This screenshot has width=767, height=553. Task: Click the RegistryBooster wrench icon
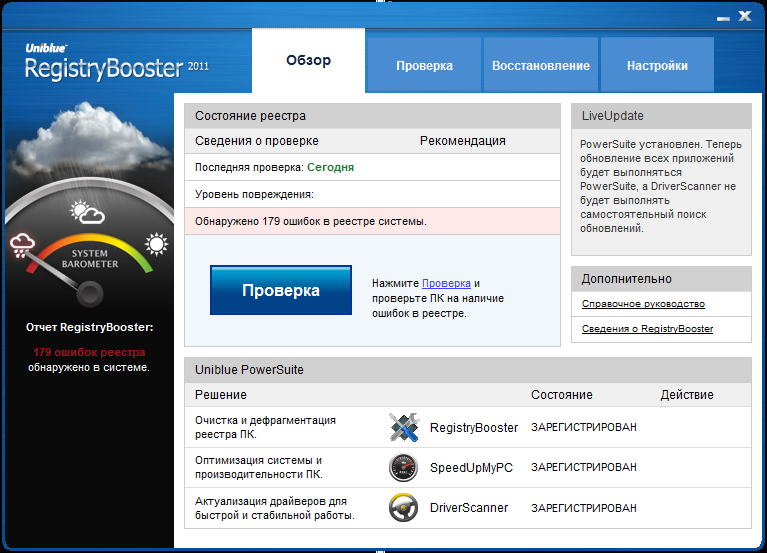click(404, 427)
